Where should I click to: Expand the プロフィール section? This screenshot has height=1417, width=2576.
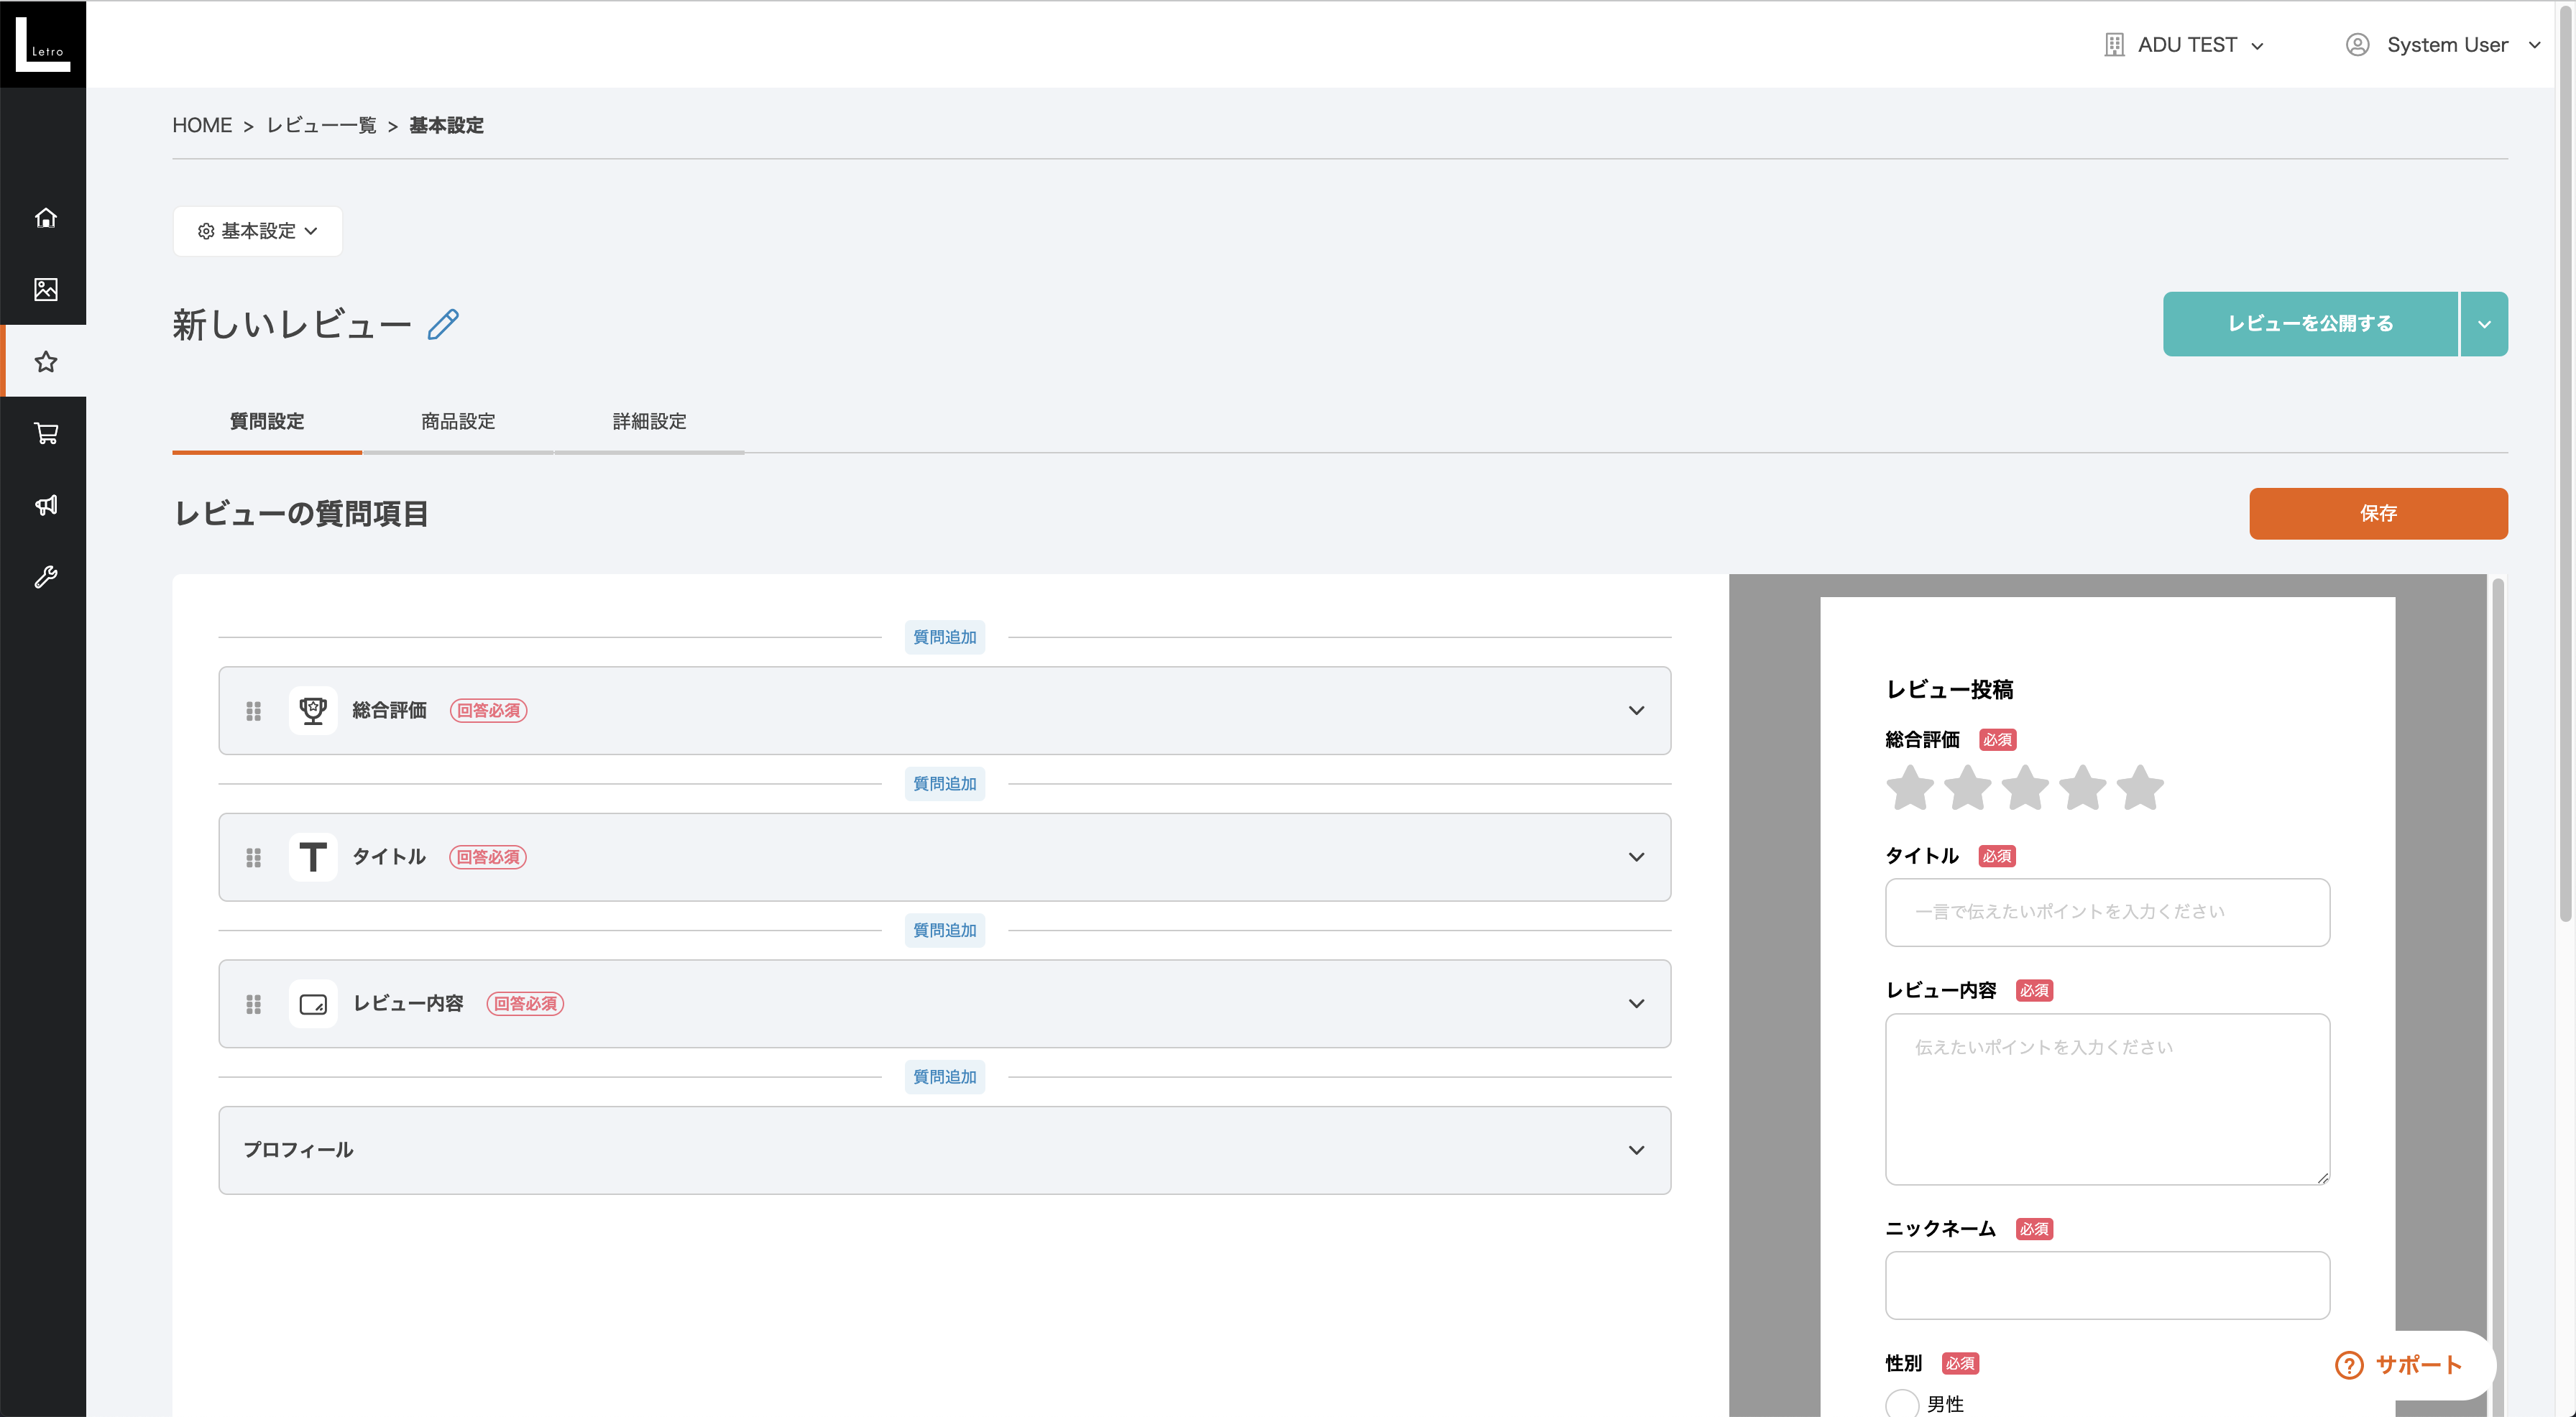point(1636,1150)
